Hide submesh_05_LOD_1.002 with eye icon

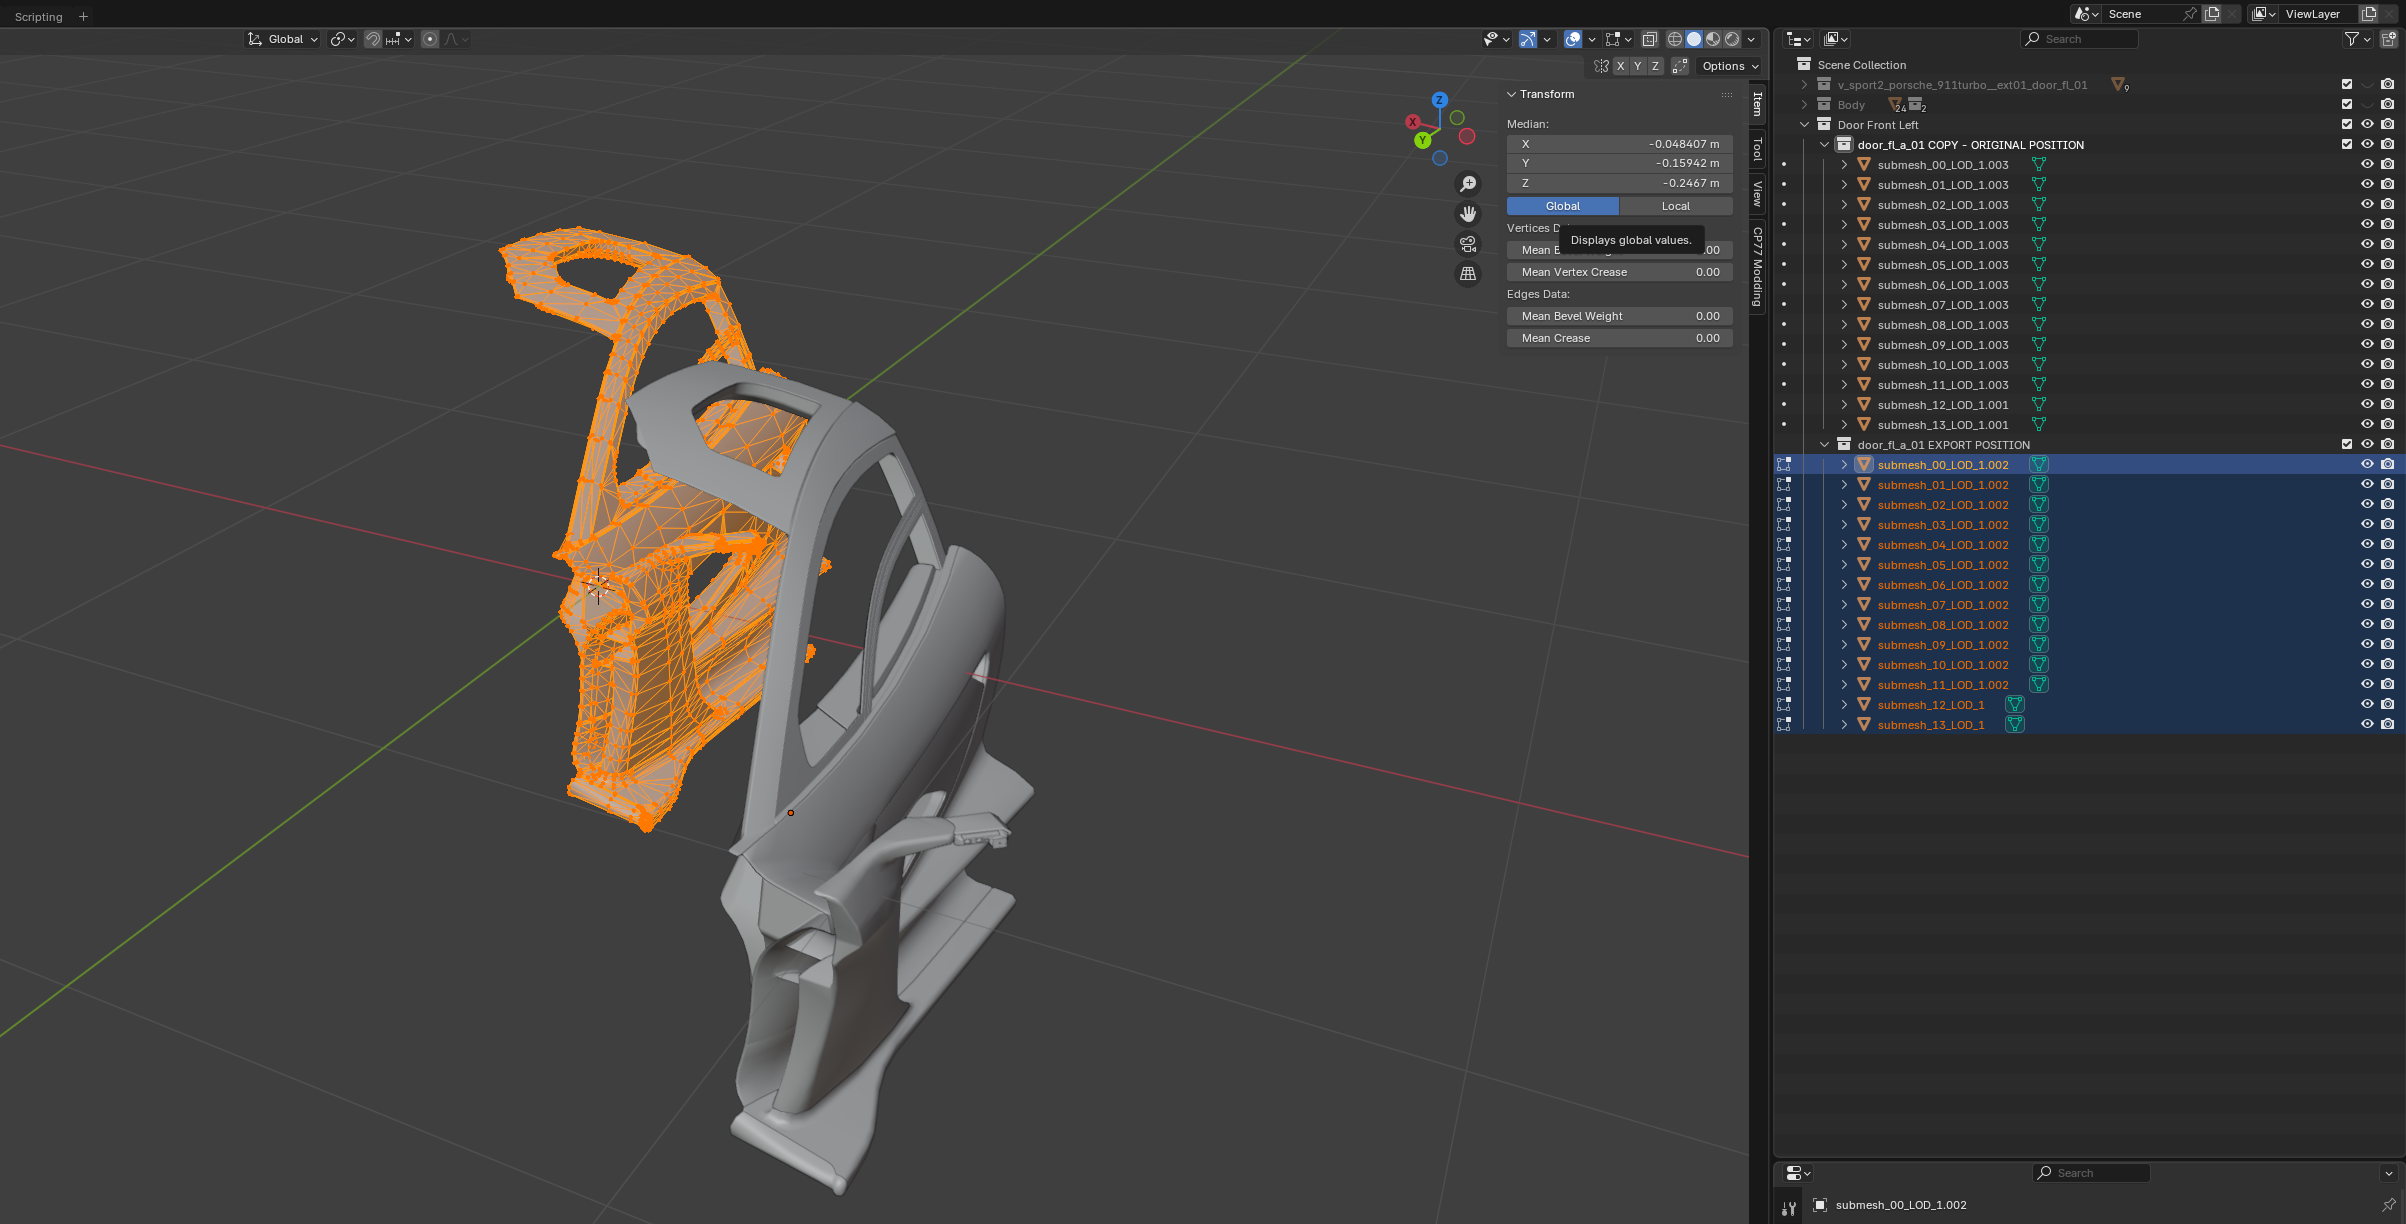pos(2366,564)
